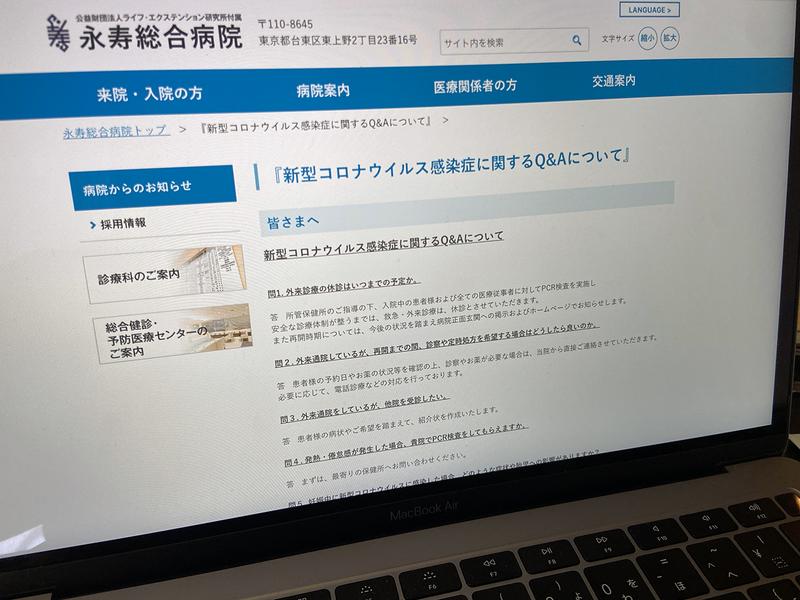This screenshot has width=800, height=600.
Task: Click the address 東京都台東区東上野2丁目23番16号
Action: pos(338,40)
